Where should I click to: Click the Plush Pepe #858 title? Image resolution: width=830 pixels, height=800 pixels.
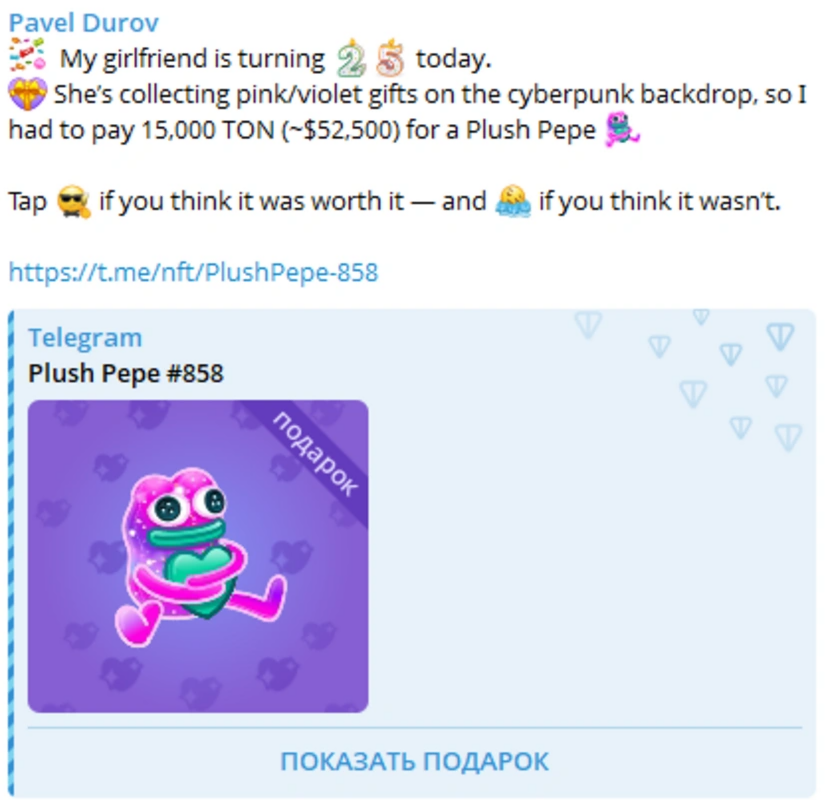coord(125,373)
